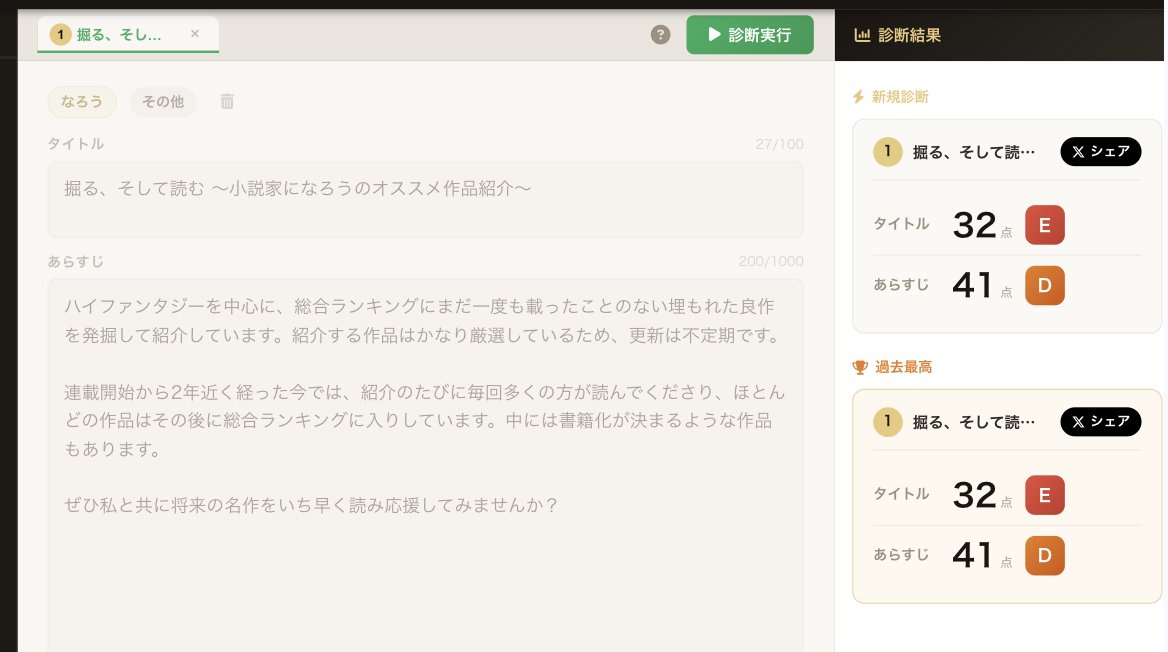Click the 200/1000 synopsis character counter
Screen dimensions: 1168x652
tap(771, 261)
